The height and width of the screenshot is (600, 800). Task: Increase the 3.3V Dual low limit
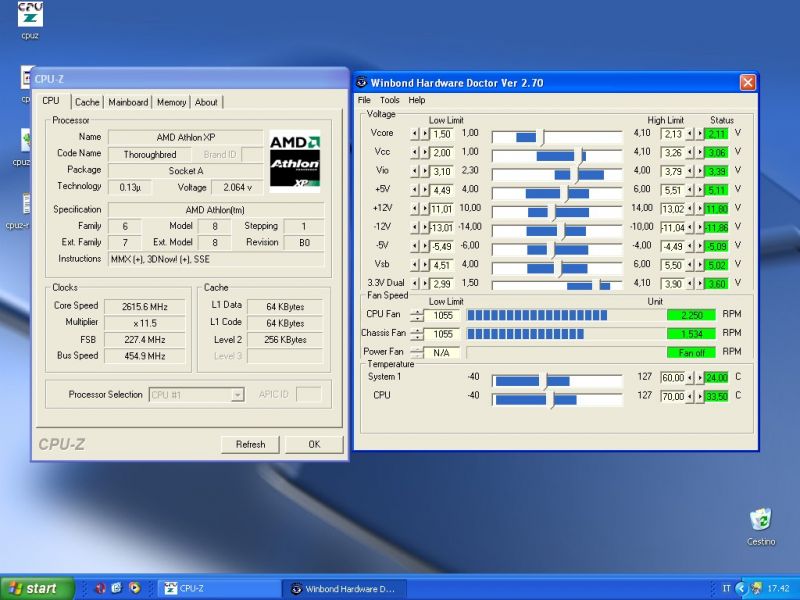[425, 284]
